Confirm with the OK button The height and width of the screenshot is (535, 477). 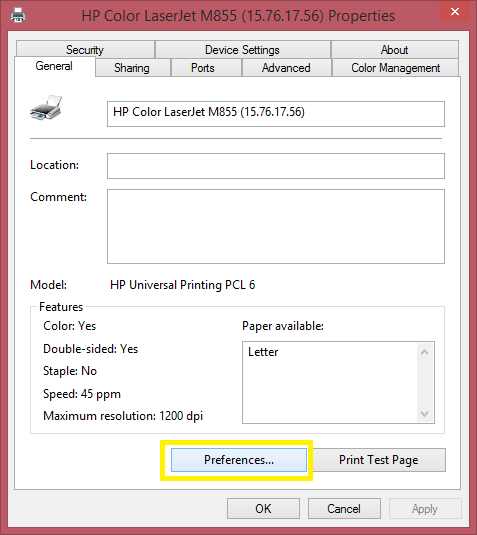(x=263, y=509)
